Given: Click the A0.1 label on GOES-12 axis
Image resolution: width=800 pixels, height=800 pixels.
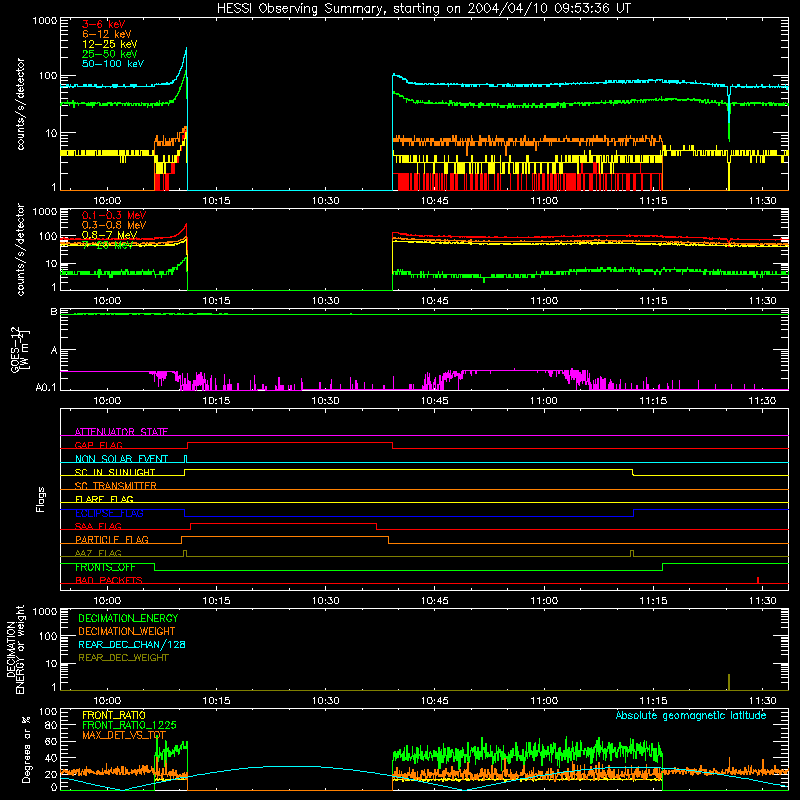Looking at the screenshot, I should pyautogui.click(x=46, y=387).
